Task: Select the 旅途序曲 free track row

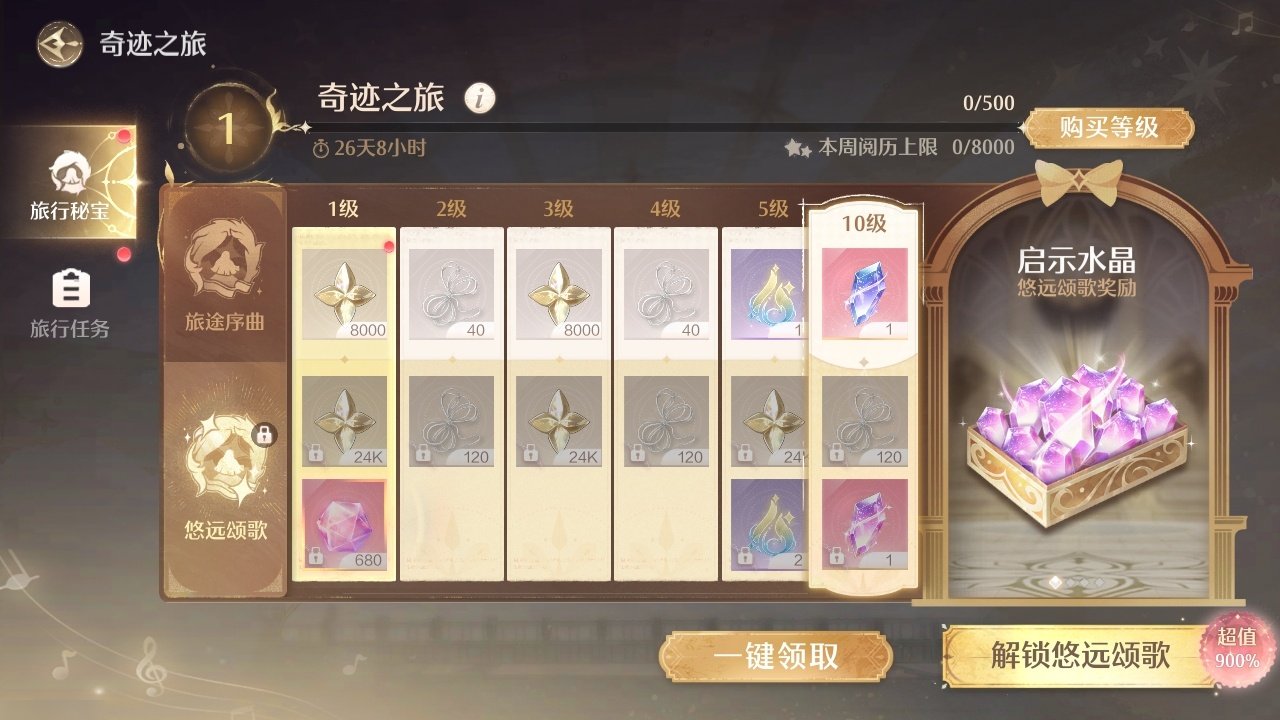Action: 223,275
